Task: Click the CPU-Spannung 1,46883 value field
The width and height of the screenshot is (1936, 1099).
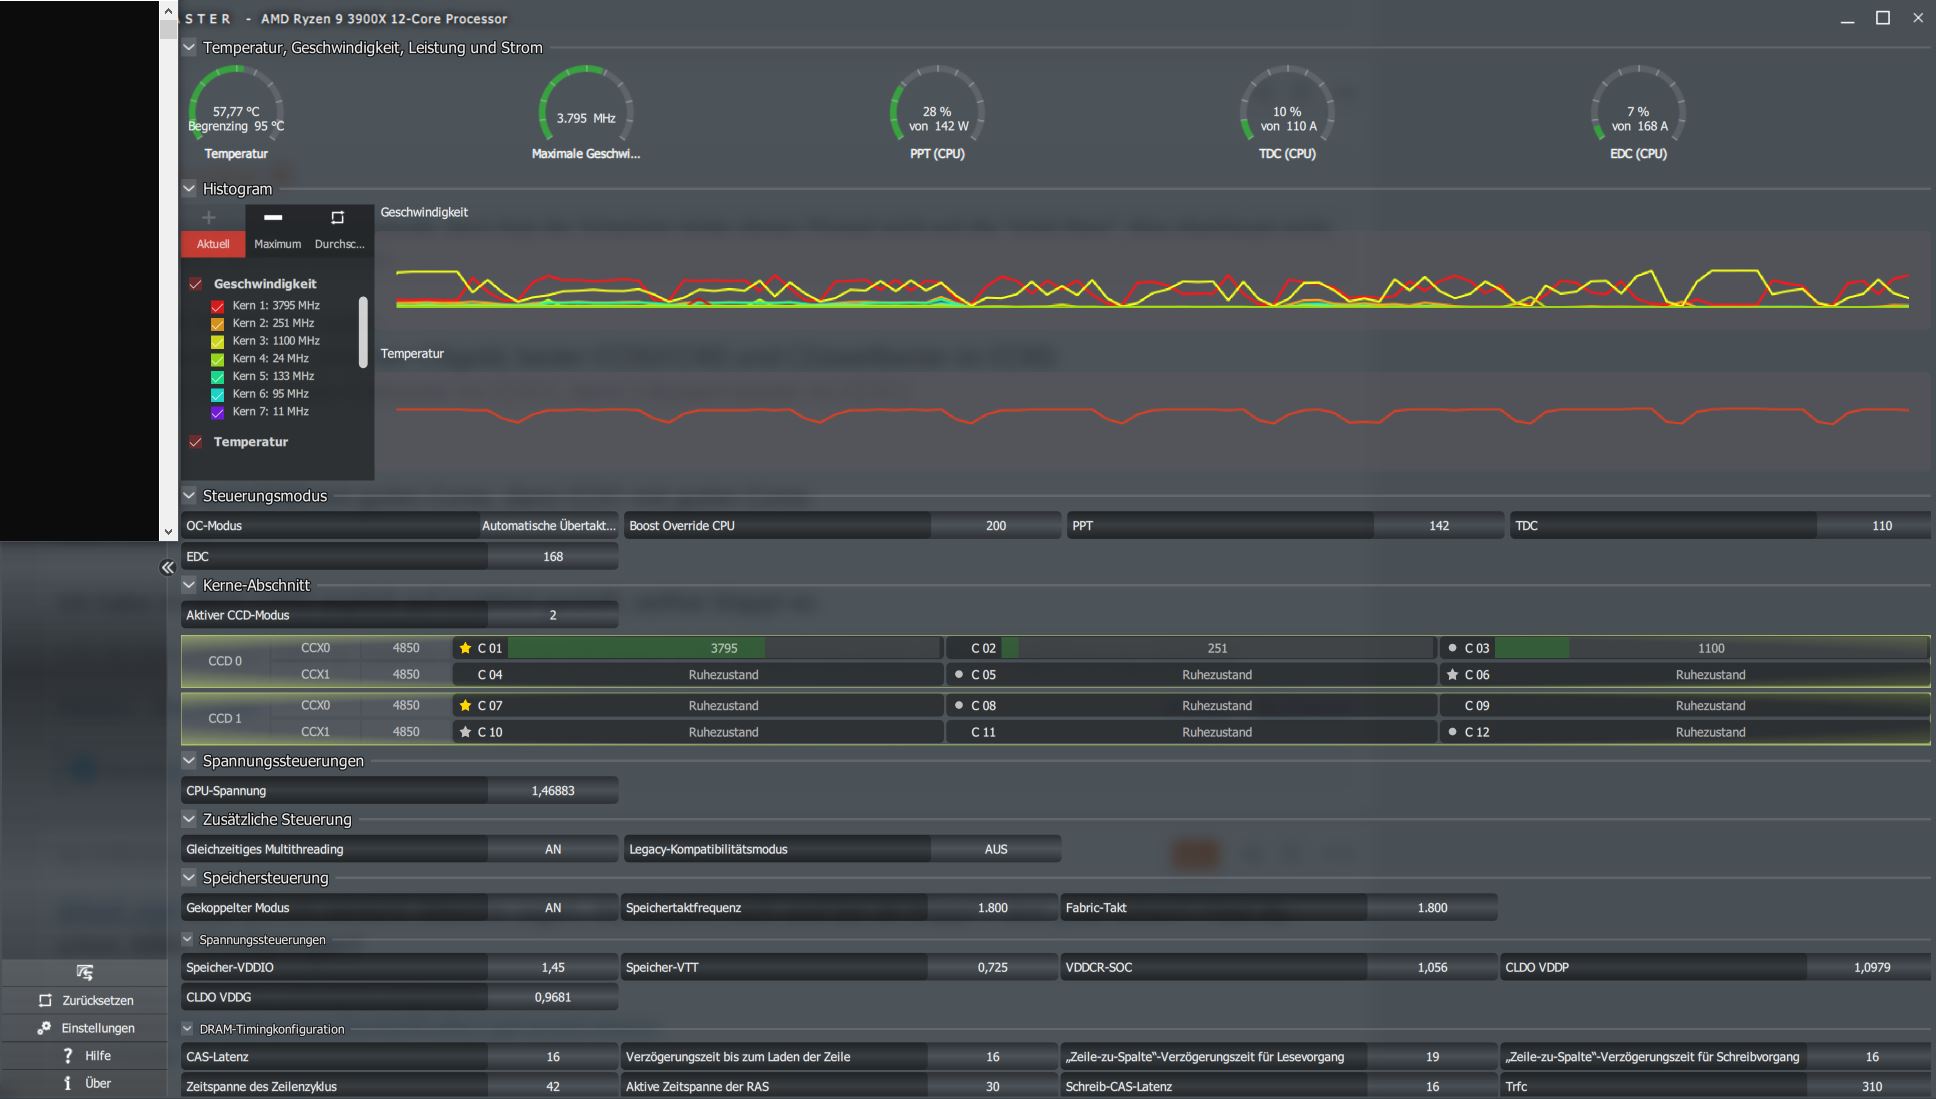Action: point(553,791)
